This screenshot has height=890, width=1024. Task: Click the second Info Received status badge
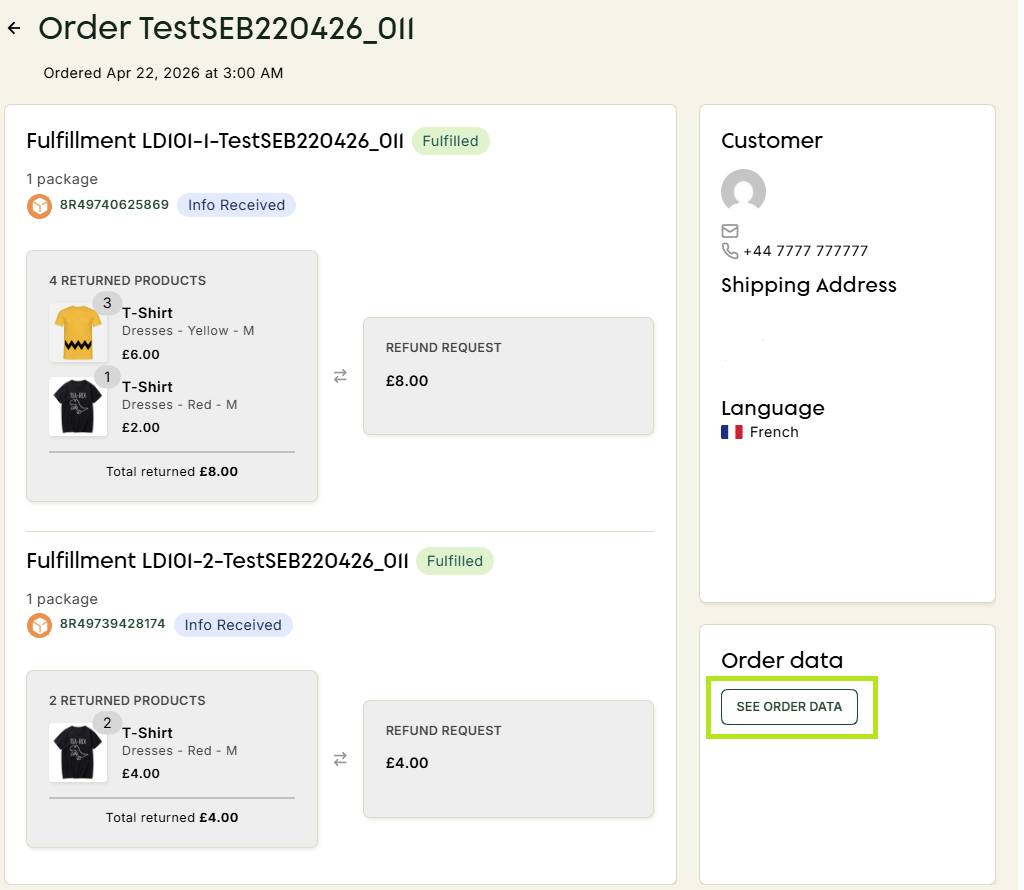point(233,625)
